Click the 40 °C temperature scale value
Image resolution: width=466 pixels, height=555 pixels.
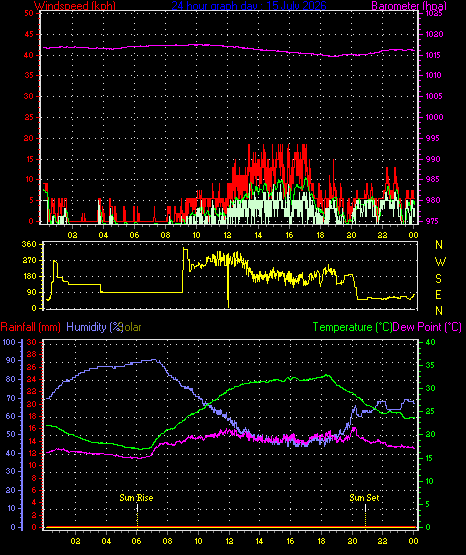[430, 342]
